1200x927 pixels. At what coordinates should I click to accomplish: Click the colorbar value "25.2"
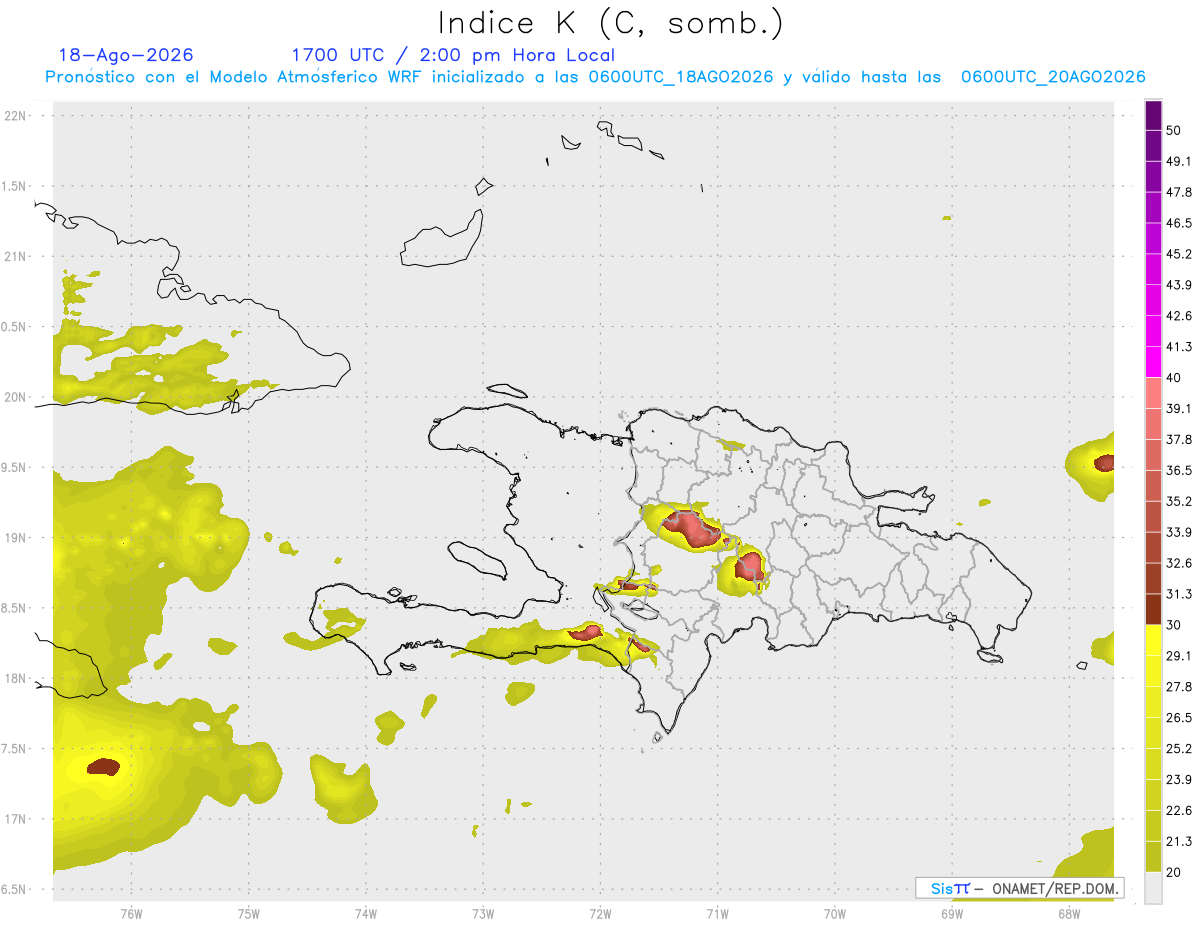[1179, 748]
